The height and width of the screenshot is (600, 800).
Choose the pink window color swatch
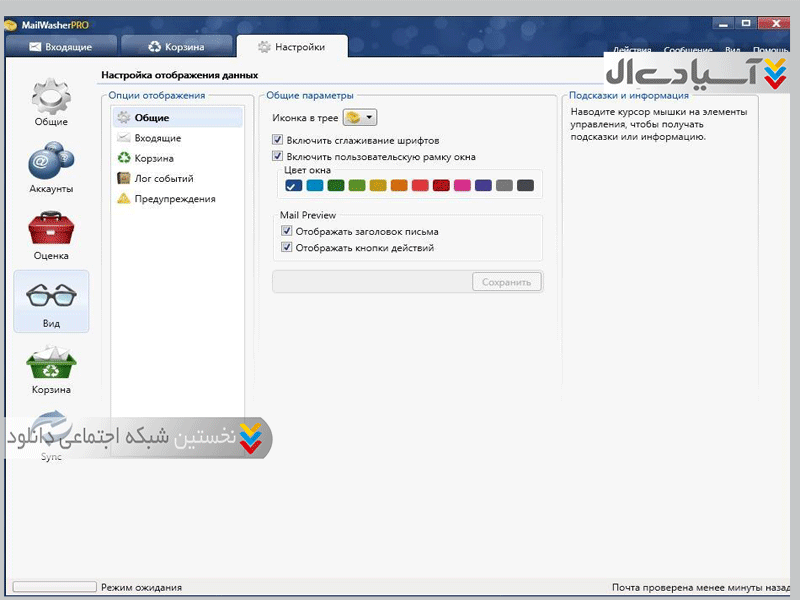[x=462, y=185]
